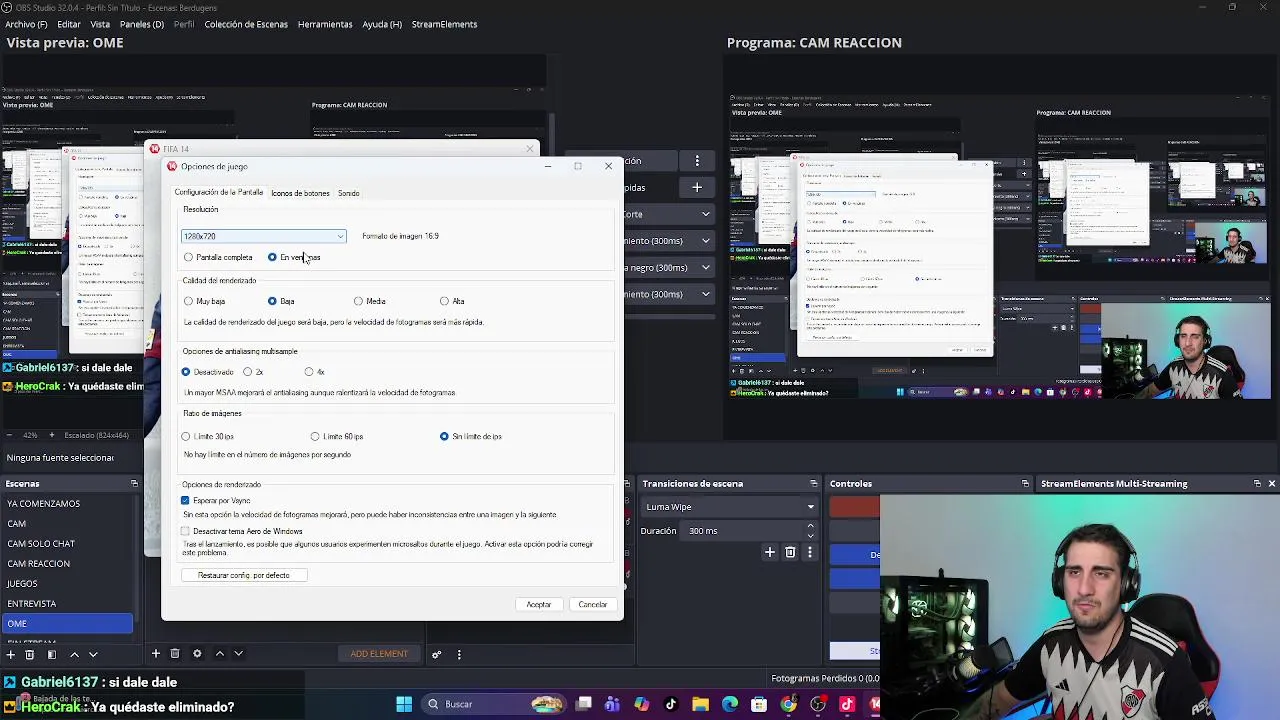
Task: Open Microsoft Edge from taskbar
Action: (x=730, y=704)
